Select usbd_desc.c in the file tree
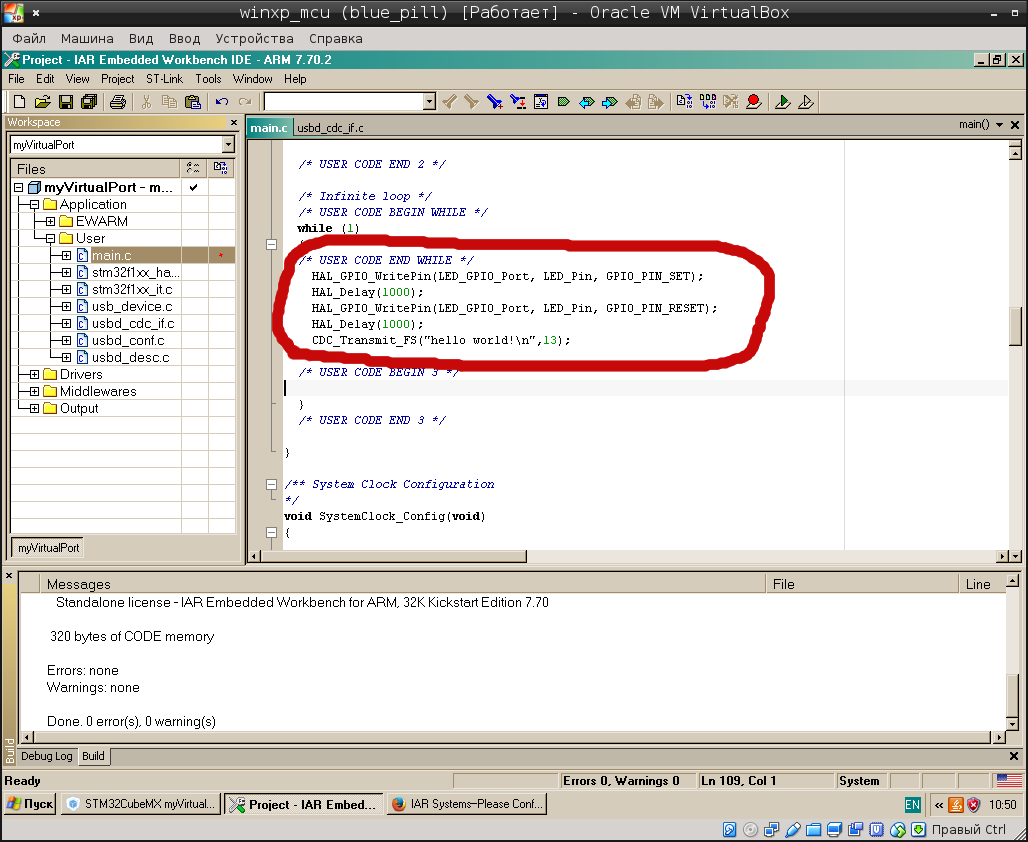Viewport: 1028px width, 842px height. (x=130, y=357)
